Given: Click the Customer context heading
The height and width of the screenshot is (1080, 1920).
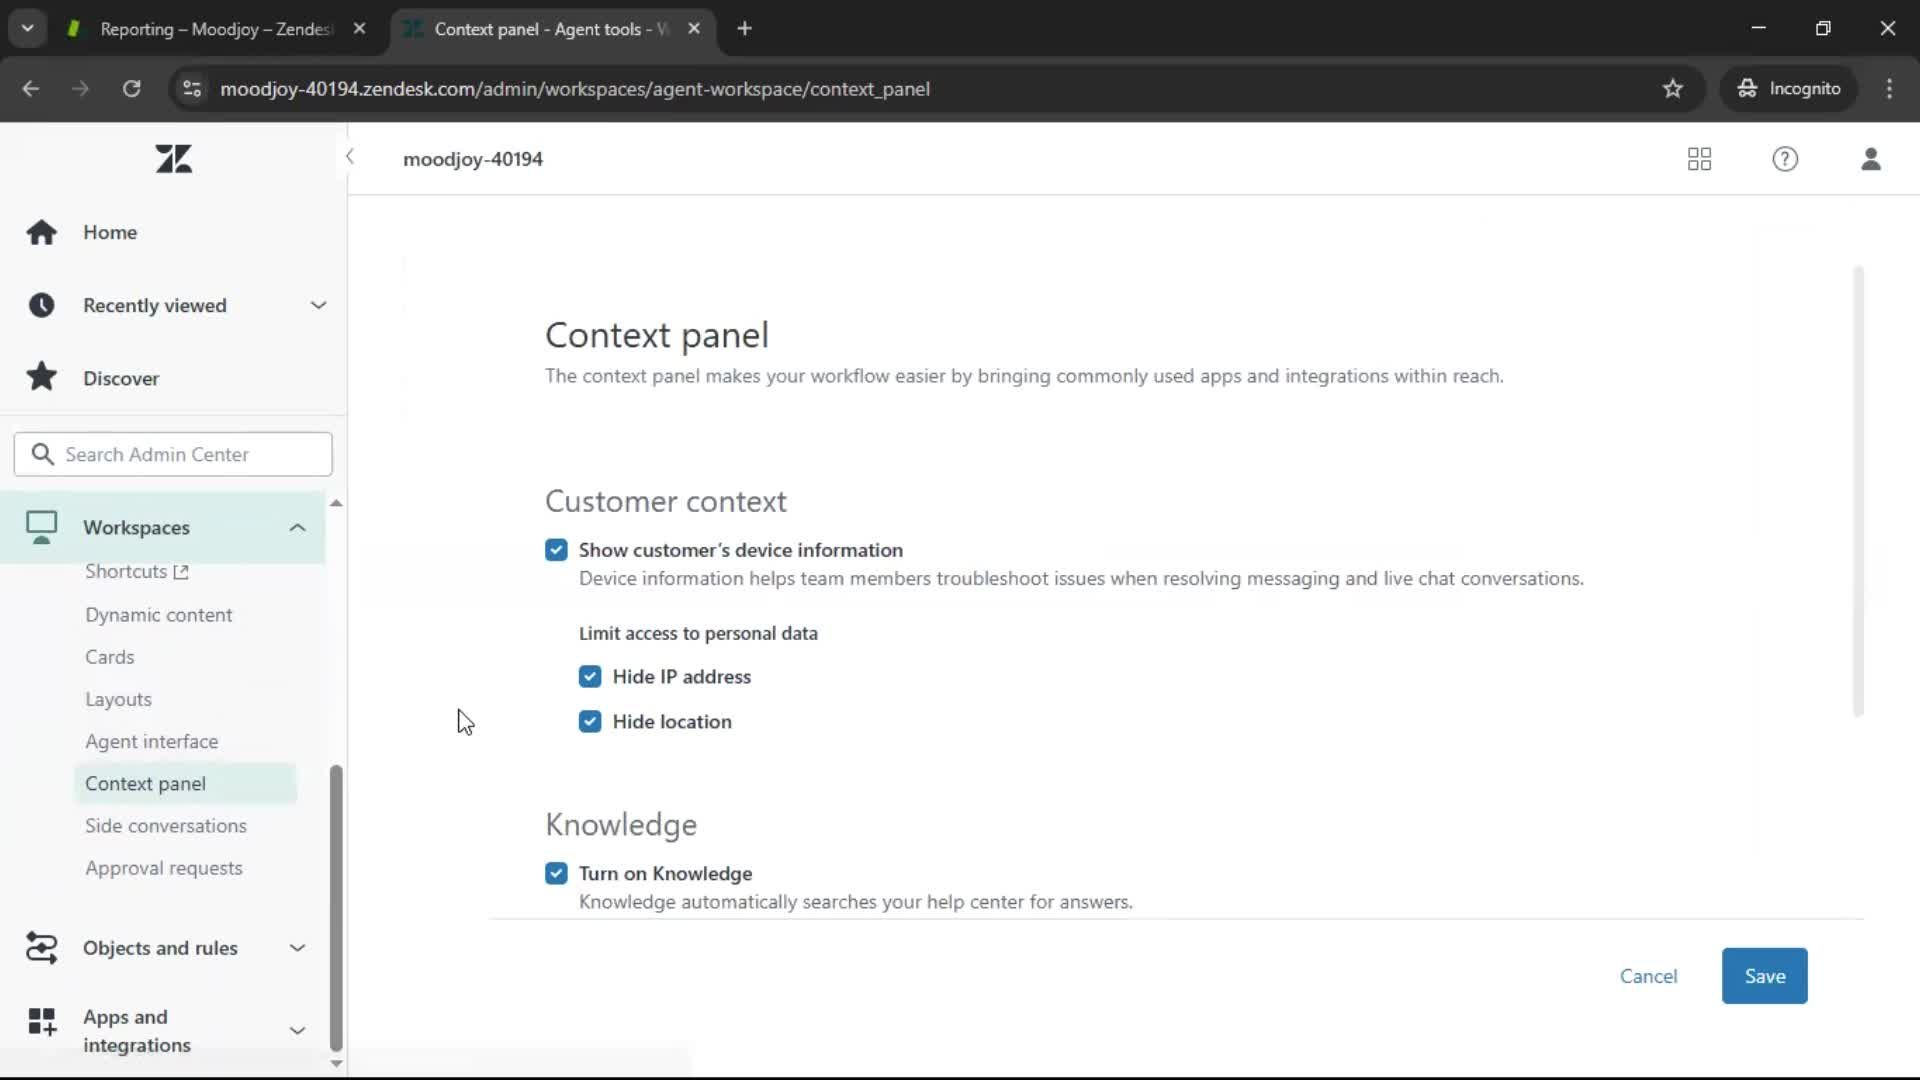Looking at the screenshot, I should (x=666, y=501).
